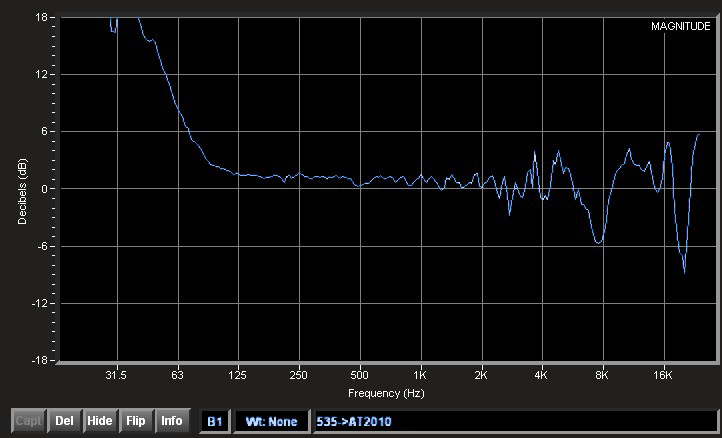Delete the trace with Del button

click(x=64, y=420)
